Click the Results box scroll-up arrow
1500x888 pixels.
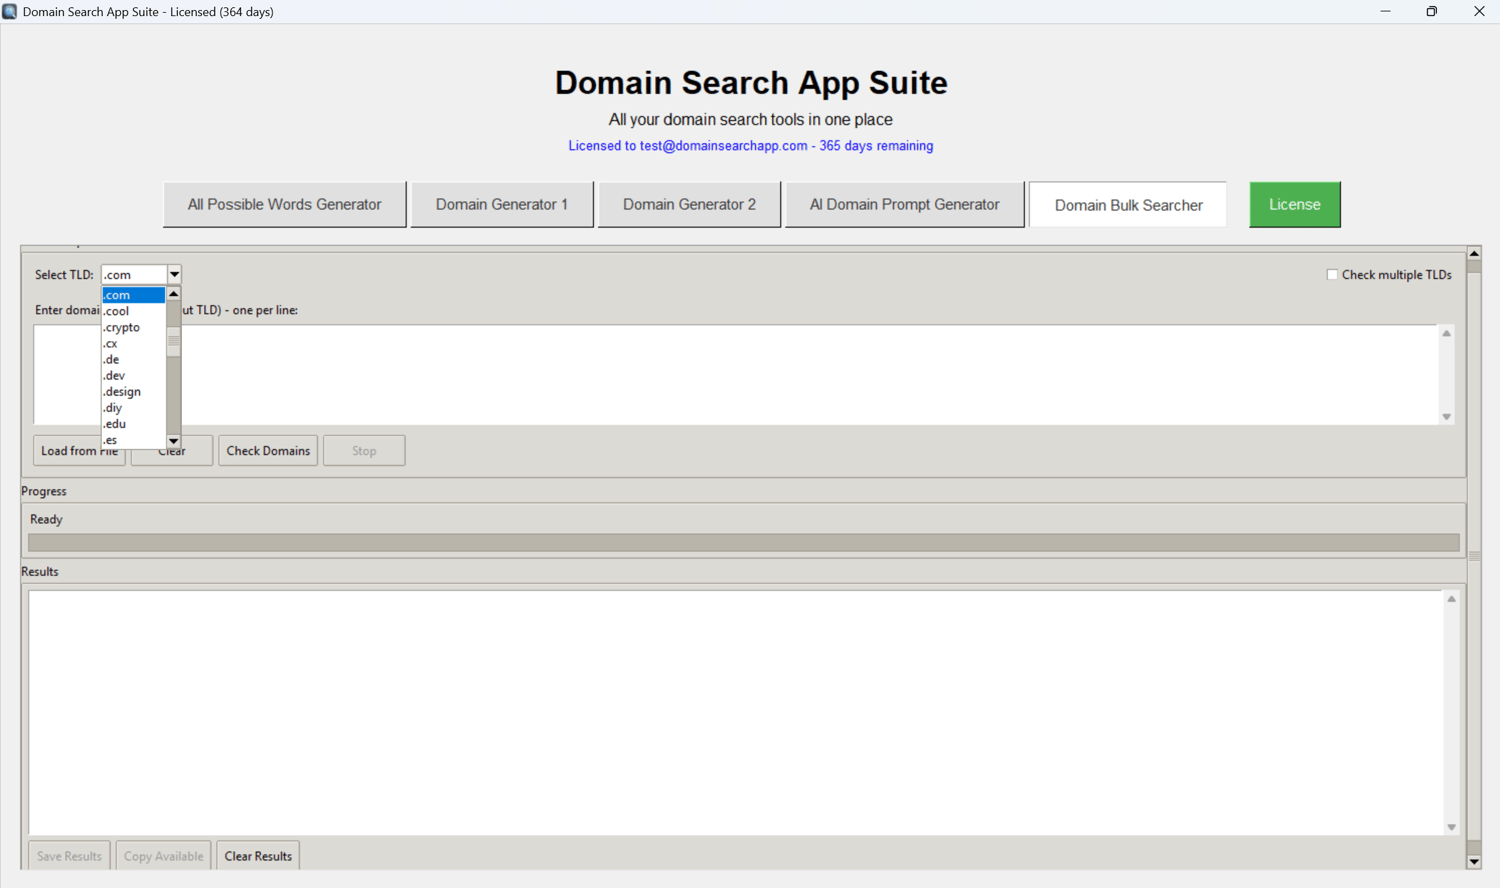click(1452, 599)
